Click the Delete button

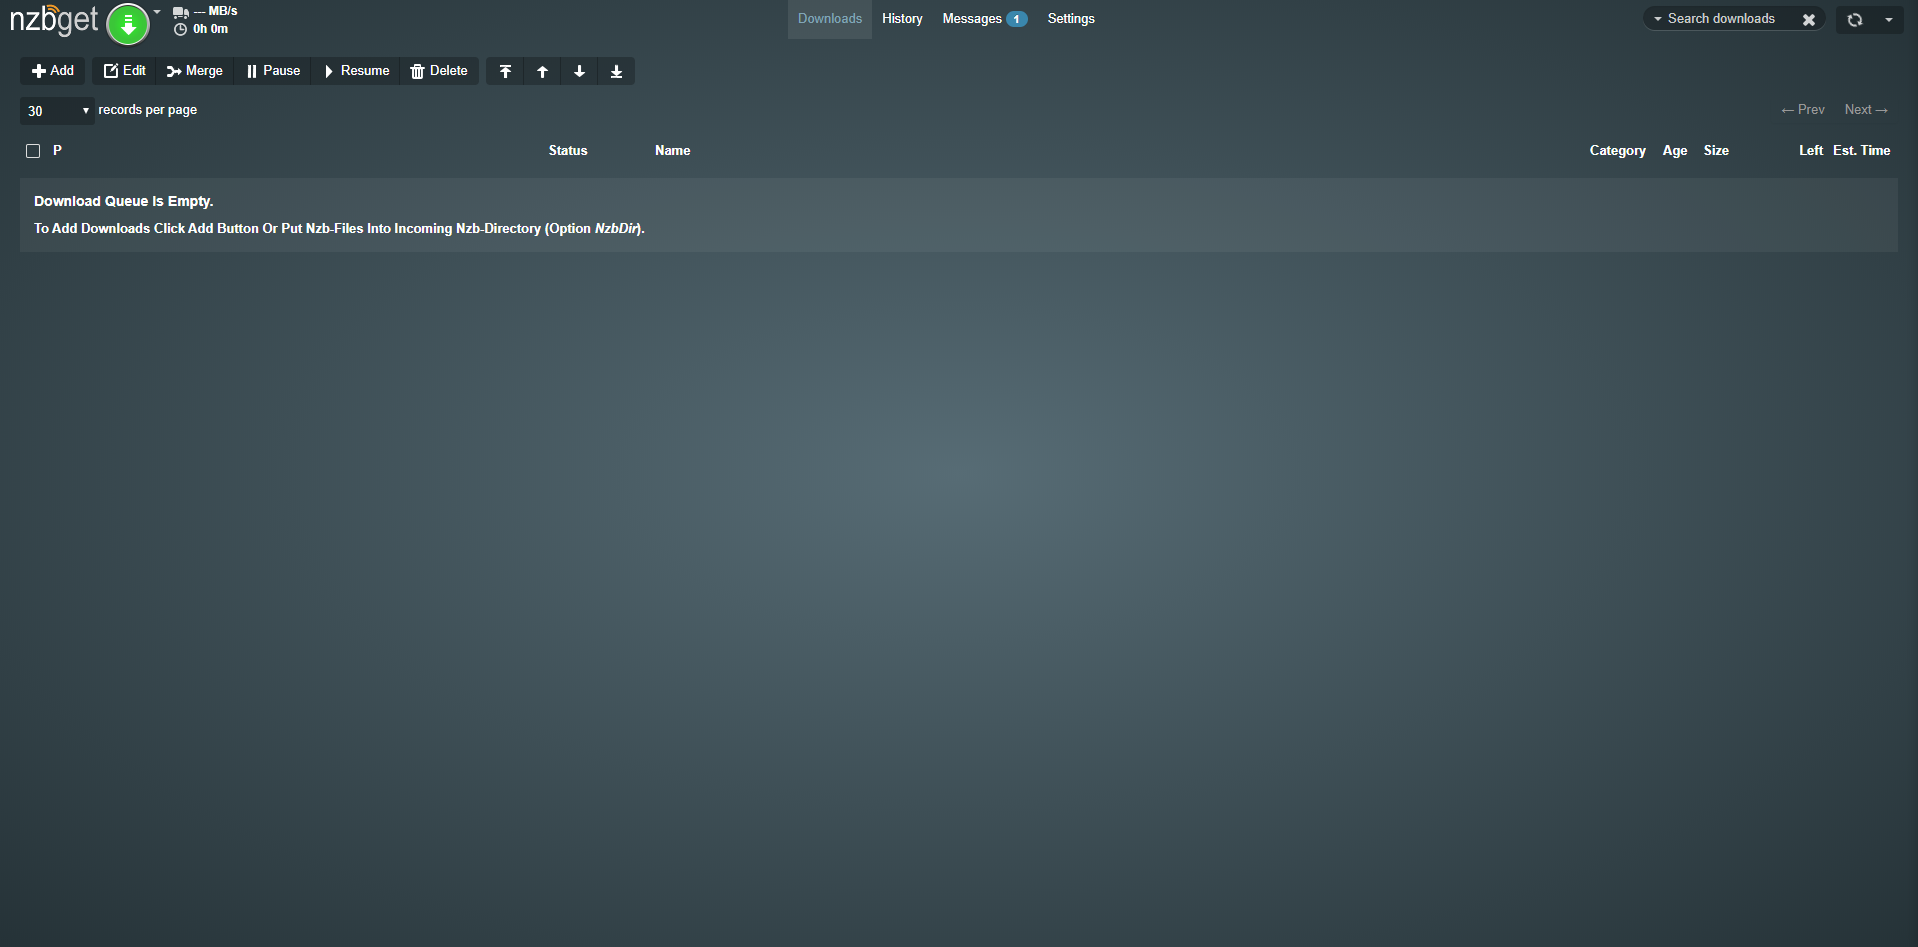click(439, 71)
